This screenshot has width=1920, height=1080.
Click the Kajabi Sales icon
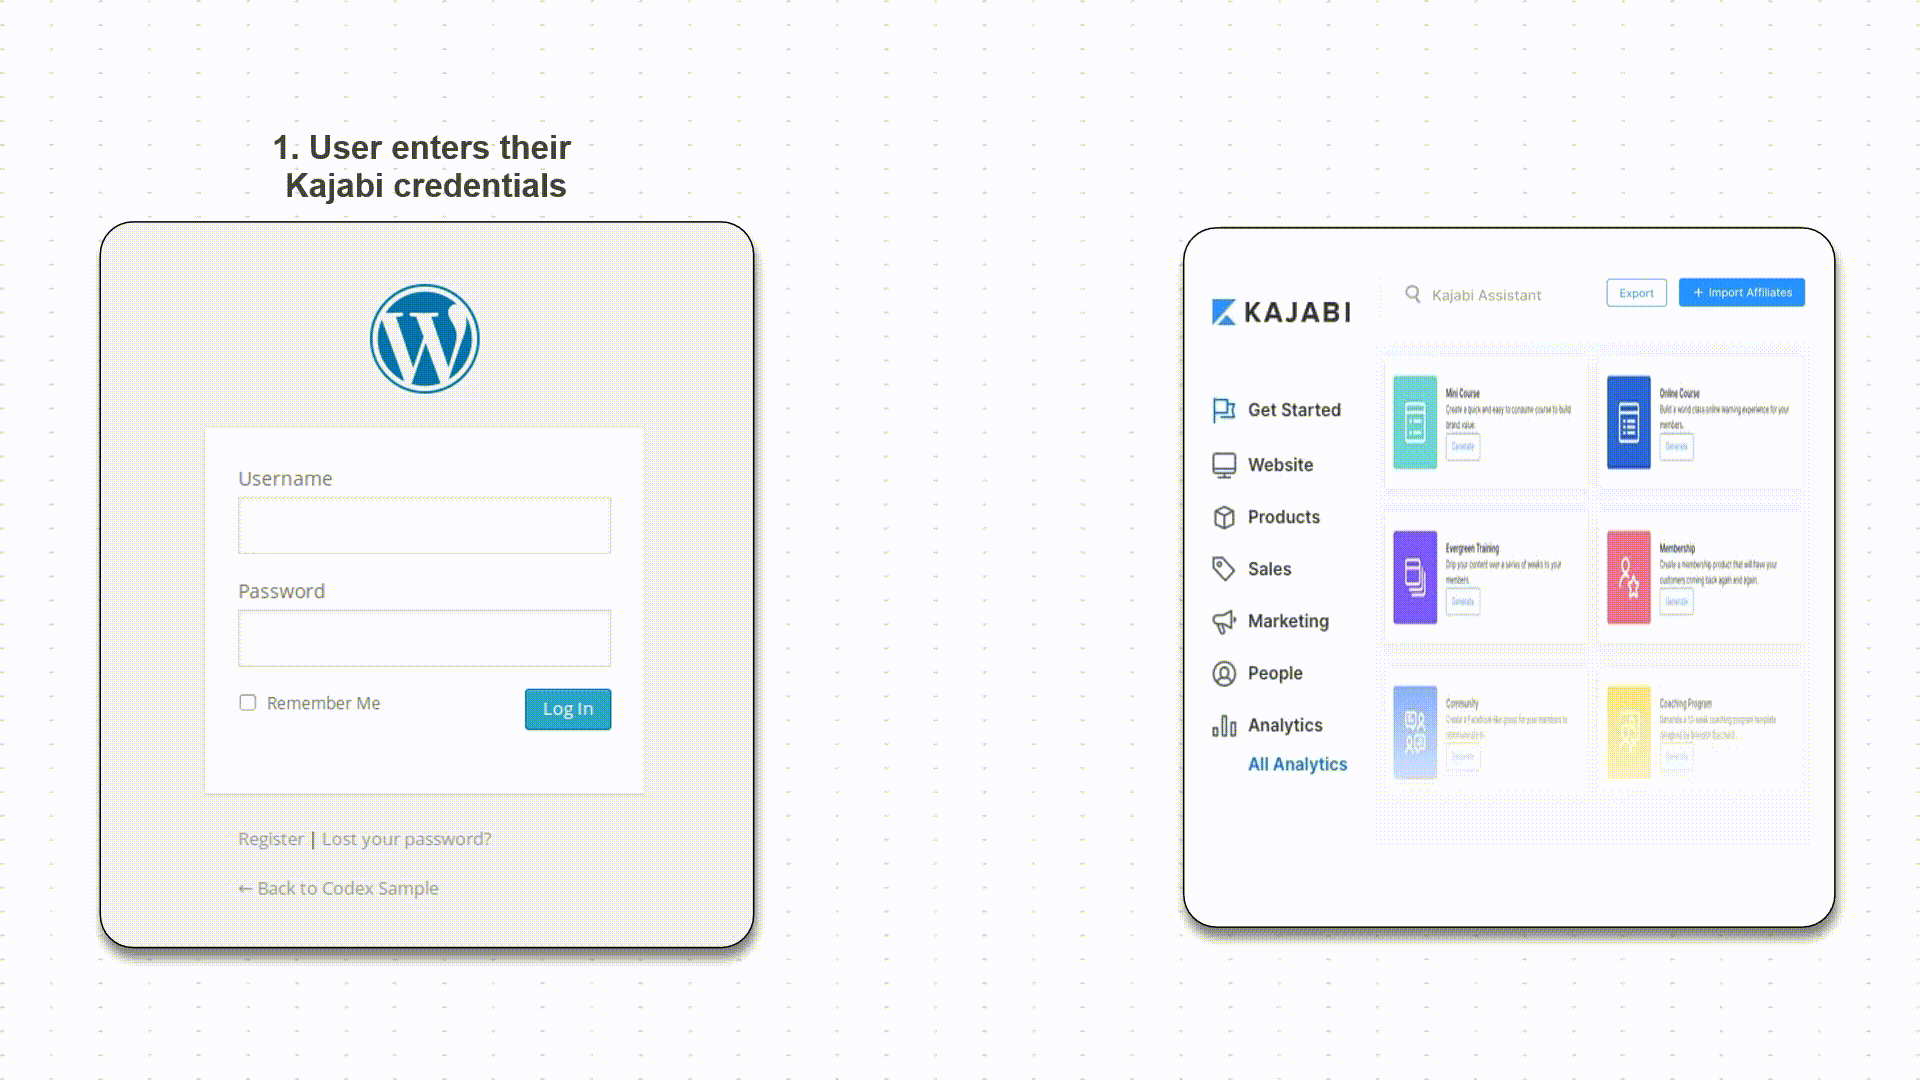[1224, 568]
